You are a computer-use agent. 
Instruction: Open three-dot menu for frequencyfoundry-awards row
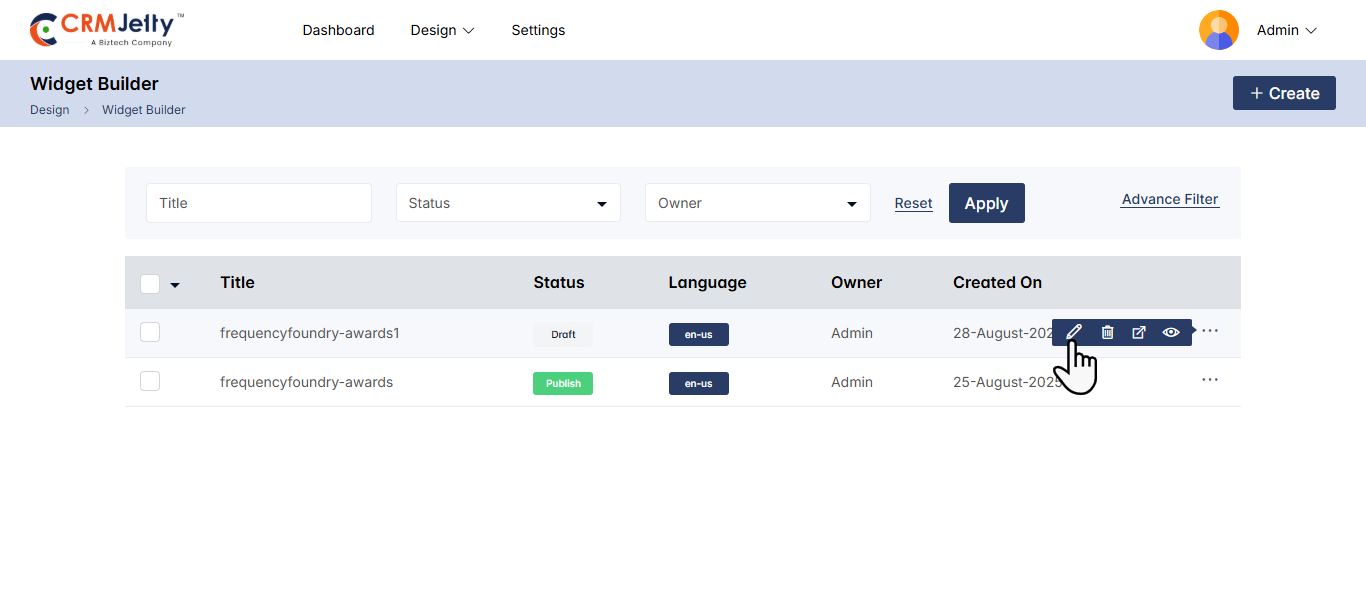pos(1210,380)
